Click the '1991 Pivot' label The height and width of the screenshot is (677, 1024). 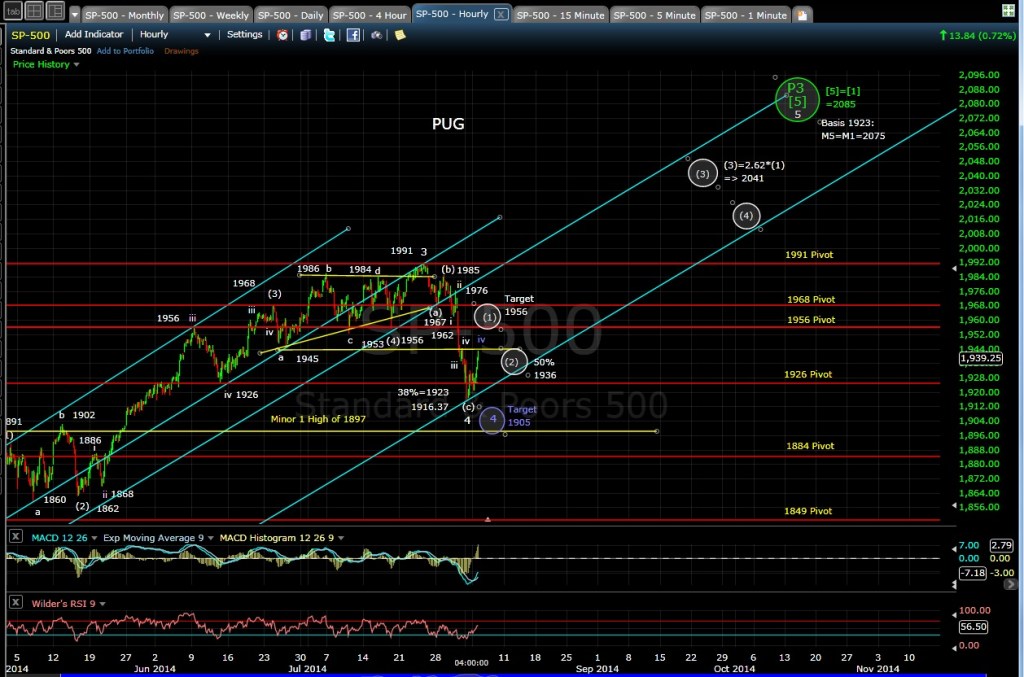pyautogui.click(x=809, y=255)
